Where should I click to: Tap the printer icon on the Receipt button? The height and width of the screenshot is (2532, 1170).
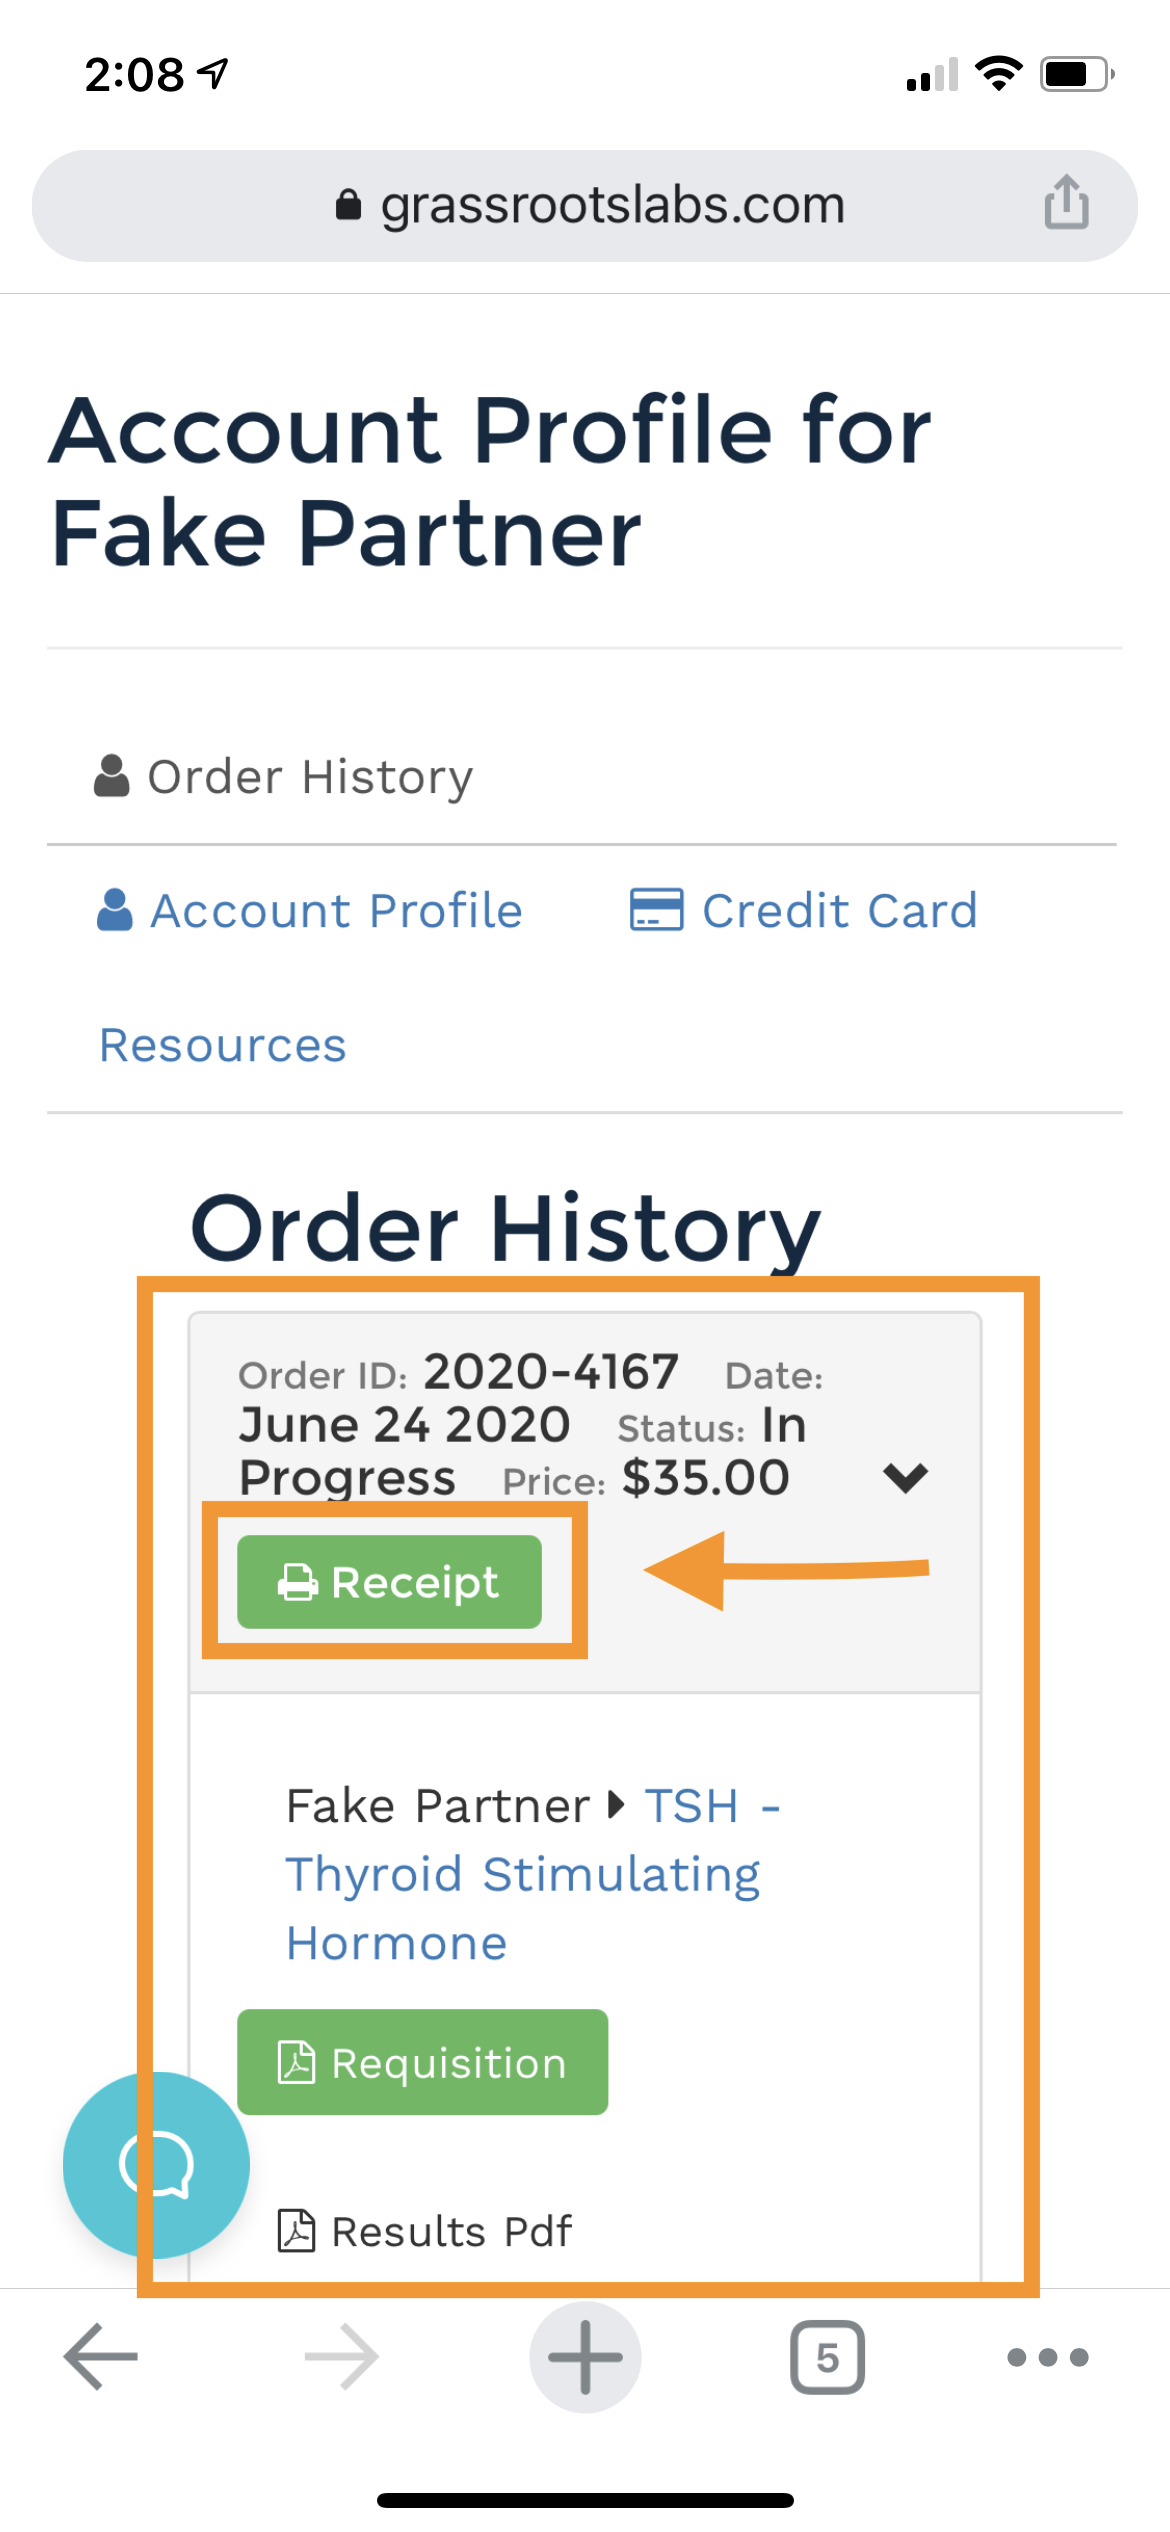[297, 1582]
